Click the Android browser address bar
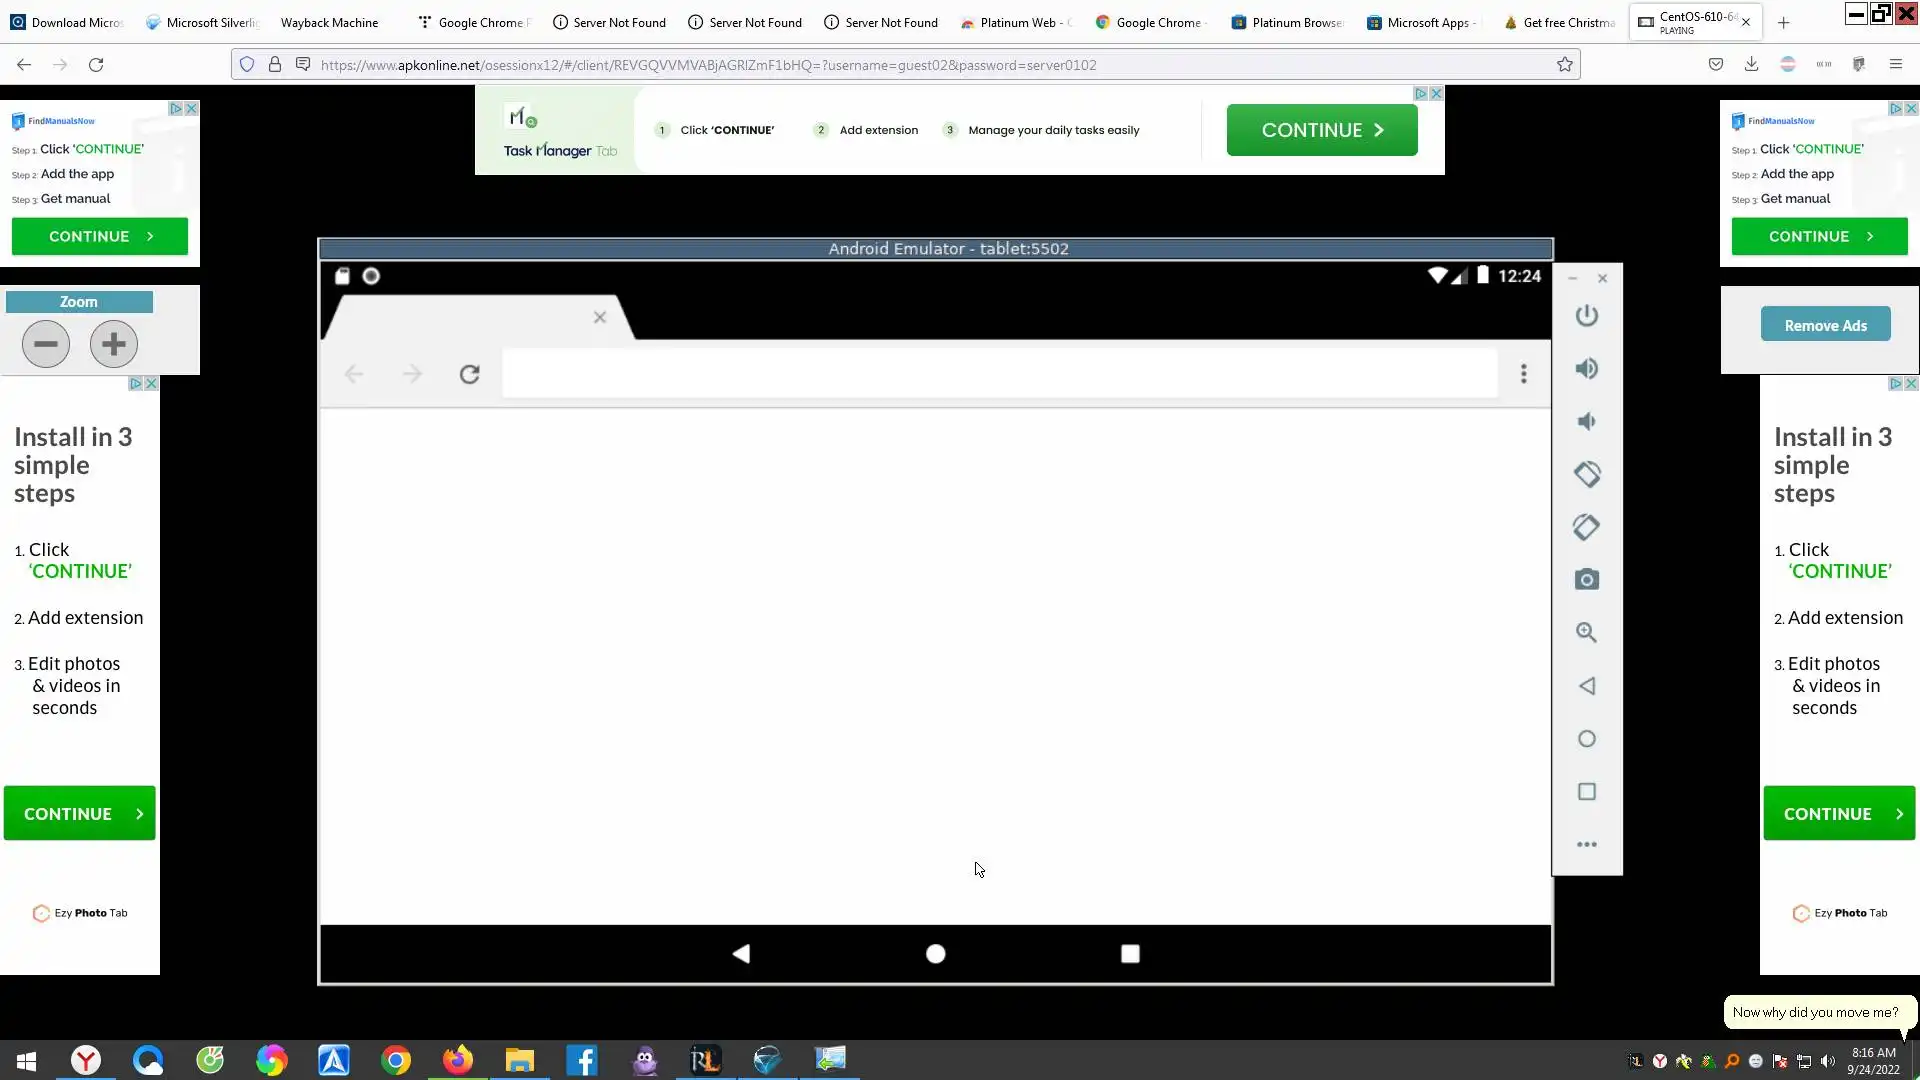The width and height of the screenshot is (1920, 1080). click(x=998, y=374)
